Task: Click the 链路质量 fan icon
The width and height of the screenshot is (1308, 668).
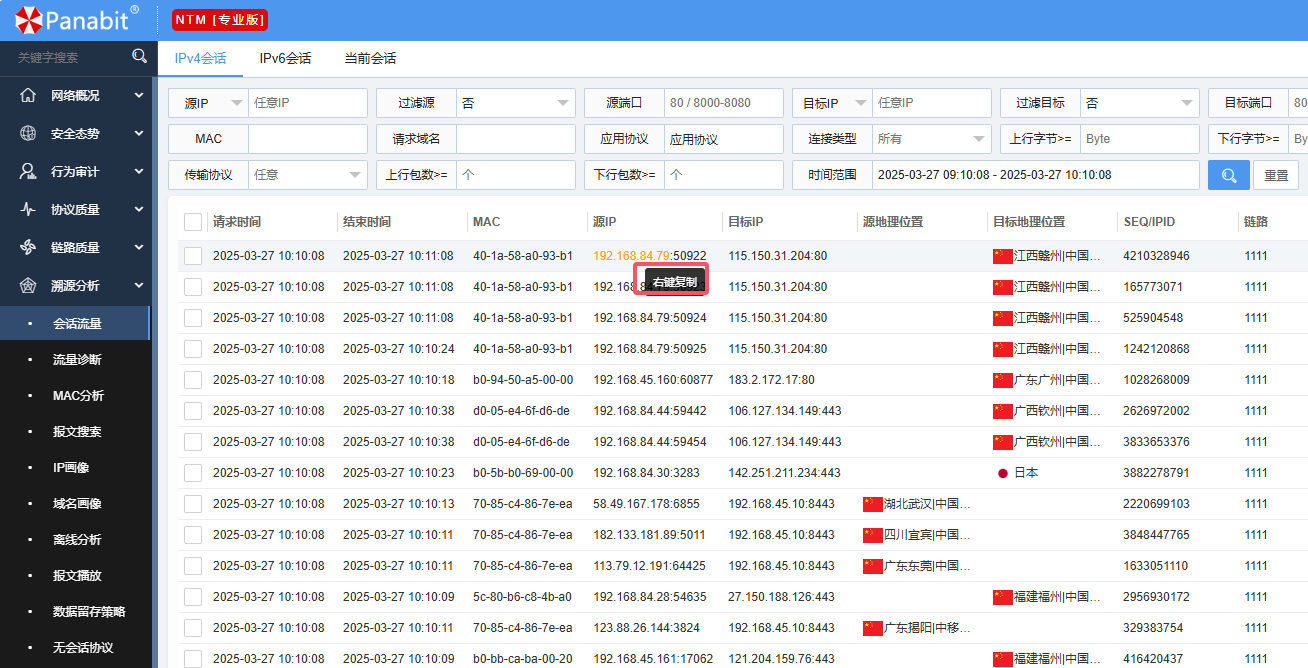Action: point(28,247)
